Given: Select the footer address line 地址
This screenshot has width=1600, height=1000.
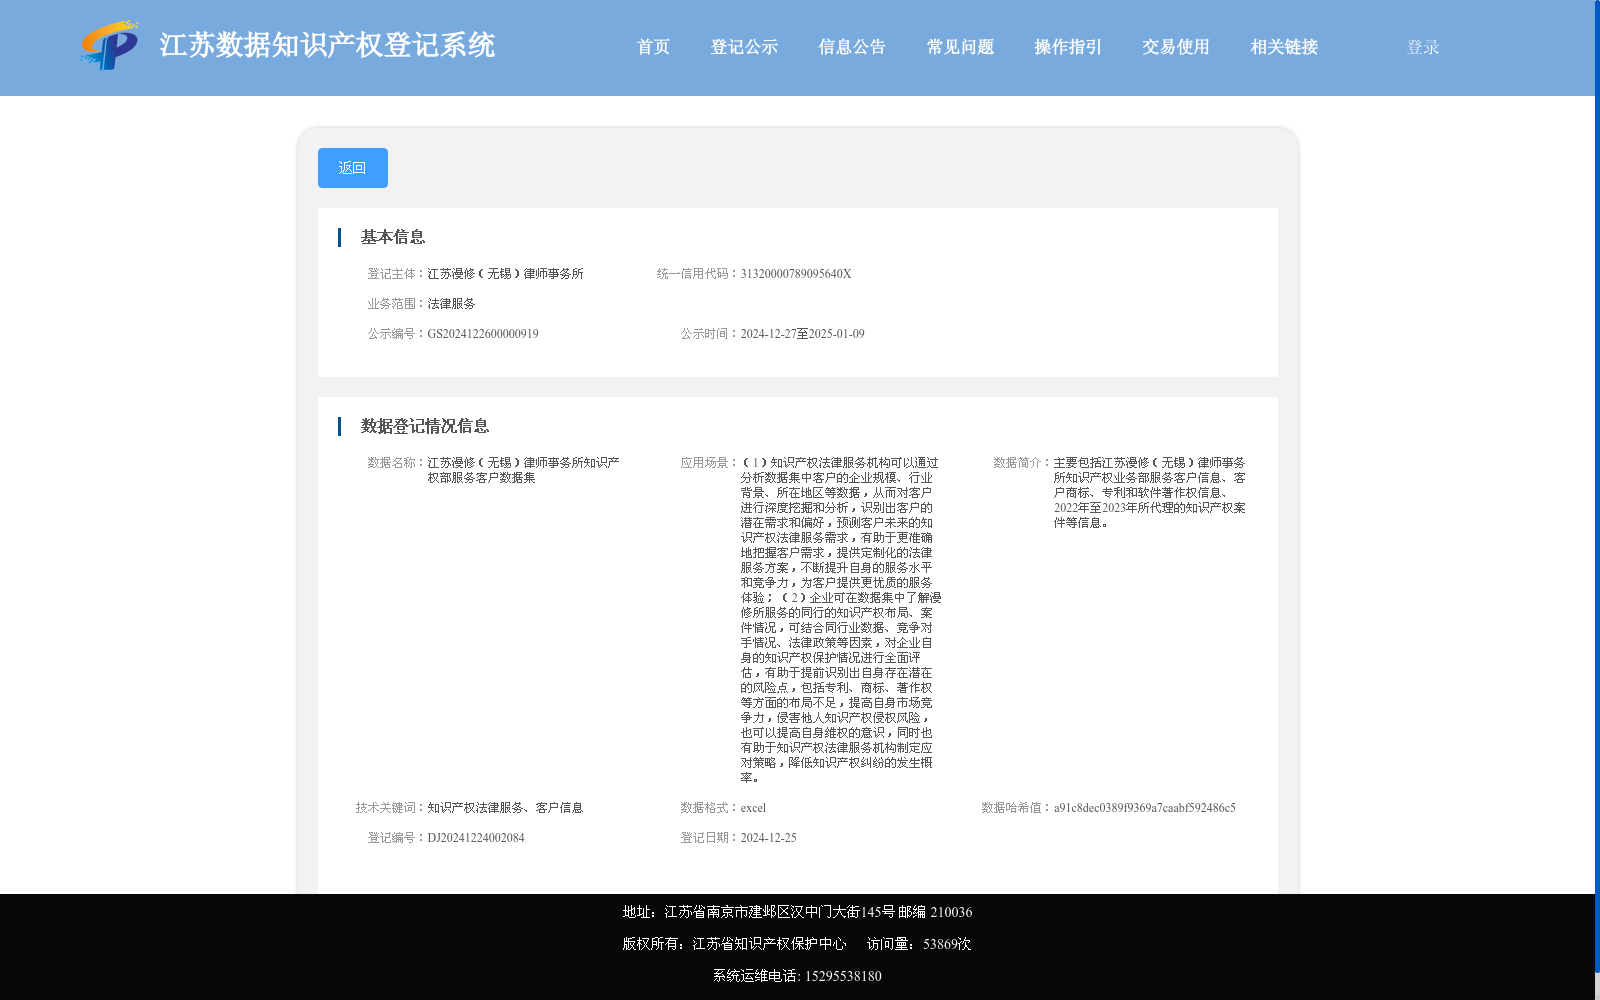Looking at the screenshot, I should 797,912.
